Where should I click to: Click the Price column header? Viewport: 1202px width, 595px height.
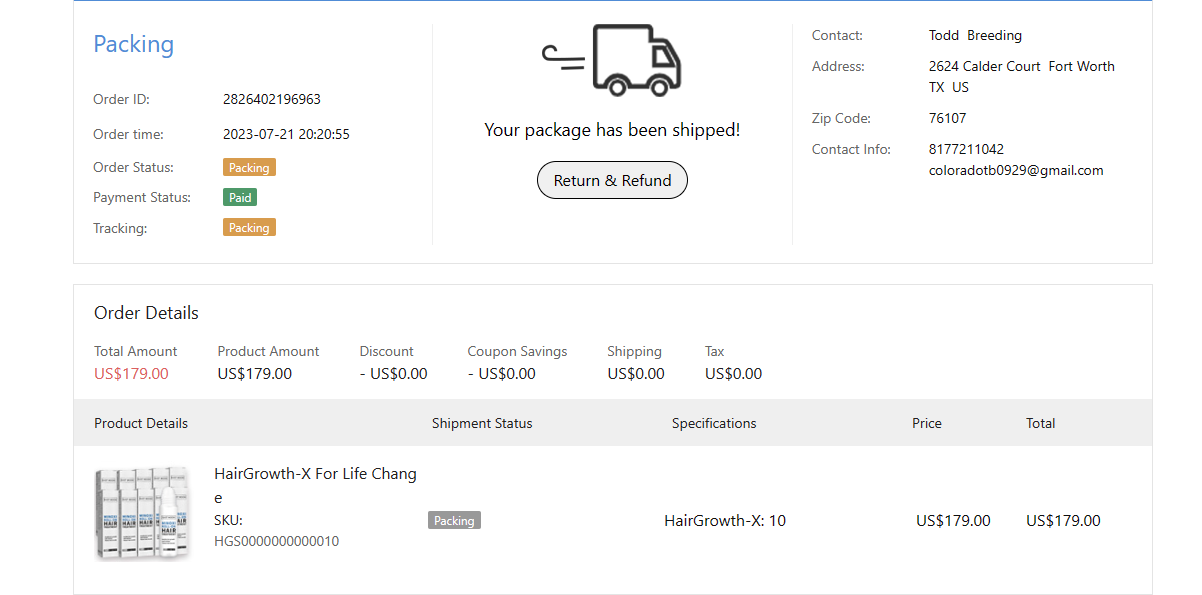click(x=927, y=423)
